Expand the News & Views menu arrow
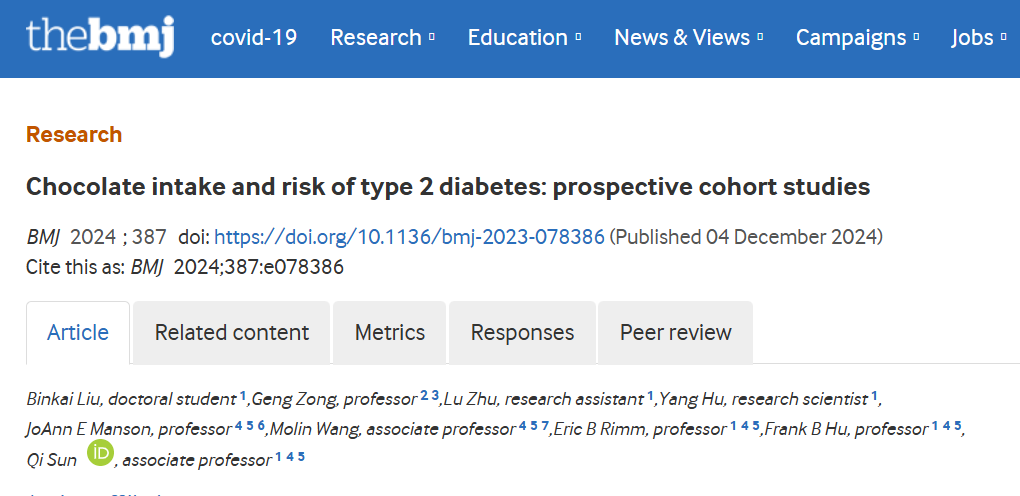This screenshot has height=496, width=1020. 760,38
